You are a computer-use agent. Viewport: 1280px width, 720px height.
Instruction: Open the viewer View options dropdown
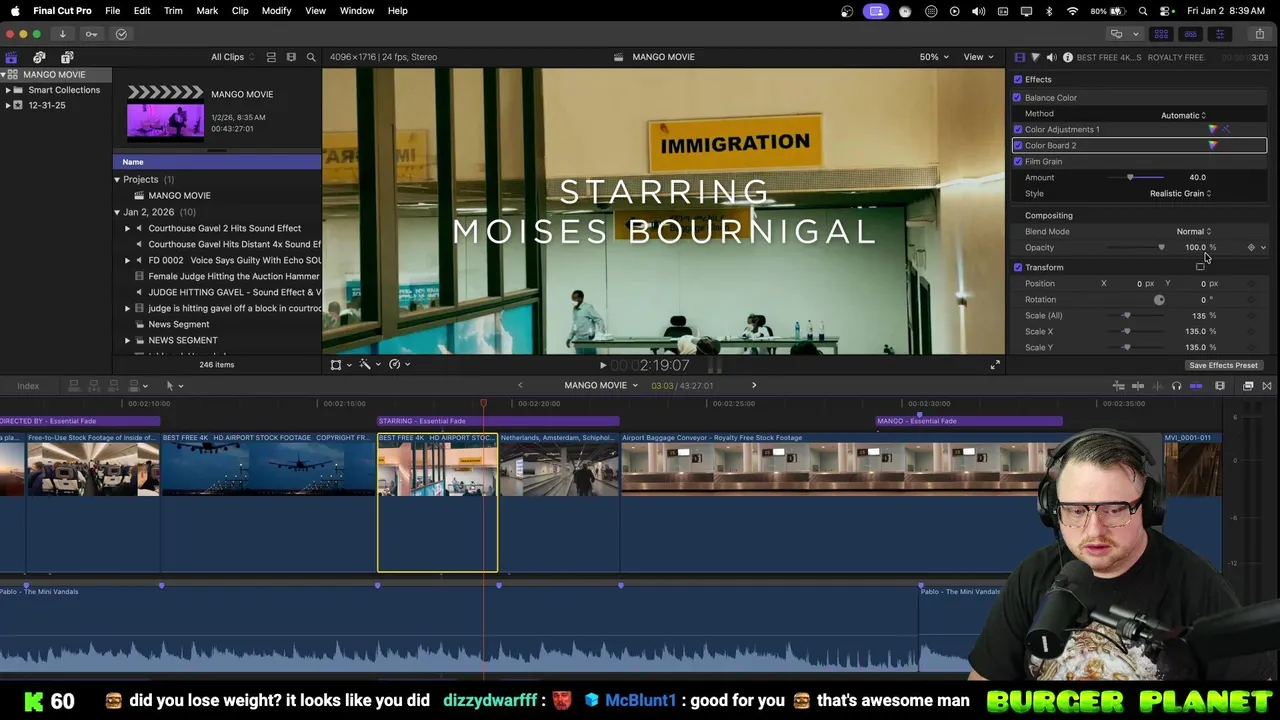978,57
